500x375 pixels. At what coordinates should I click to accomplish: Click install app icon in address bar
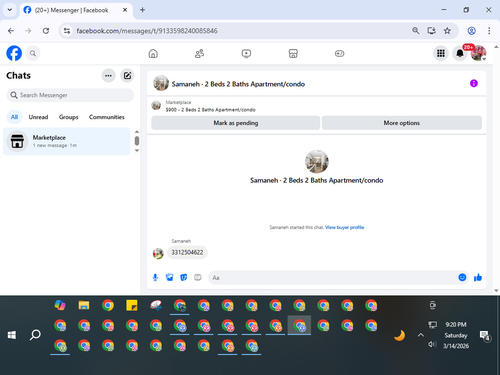click(x=432, y=31)
